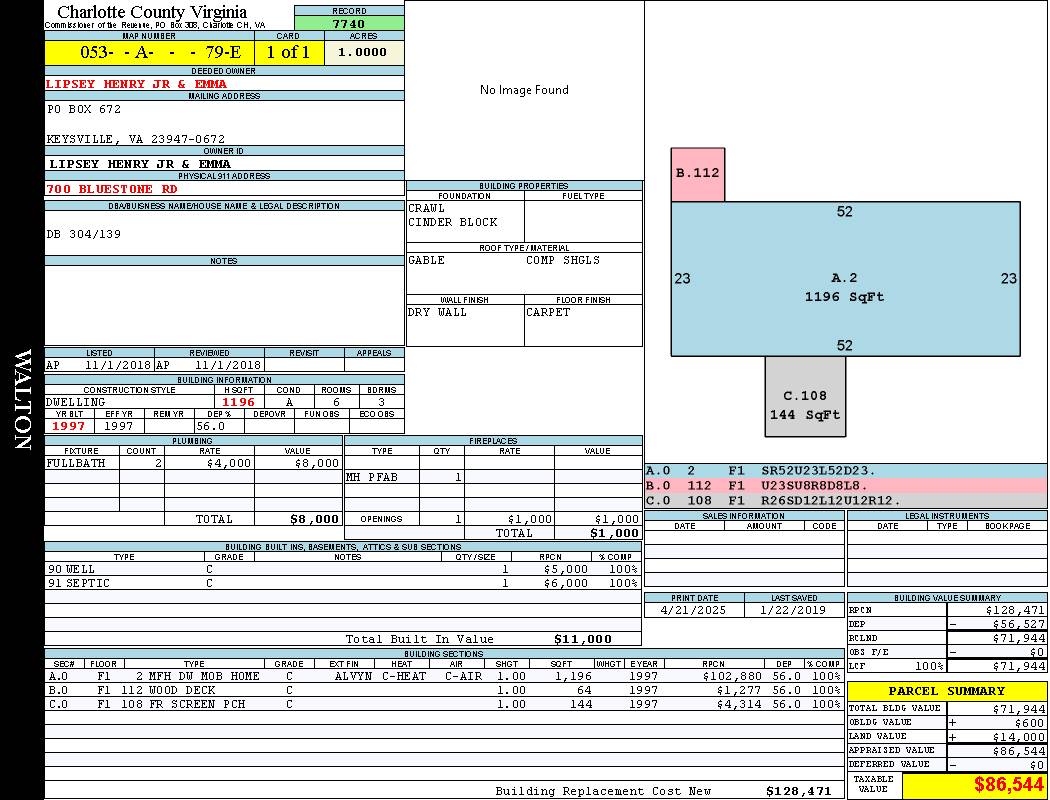Click gray sketch section C.108 144 SqFt
Screen dimensions: 1050x800
(805, 396)
